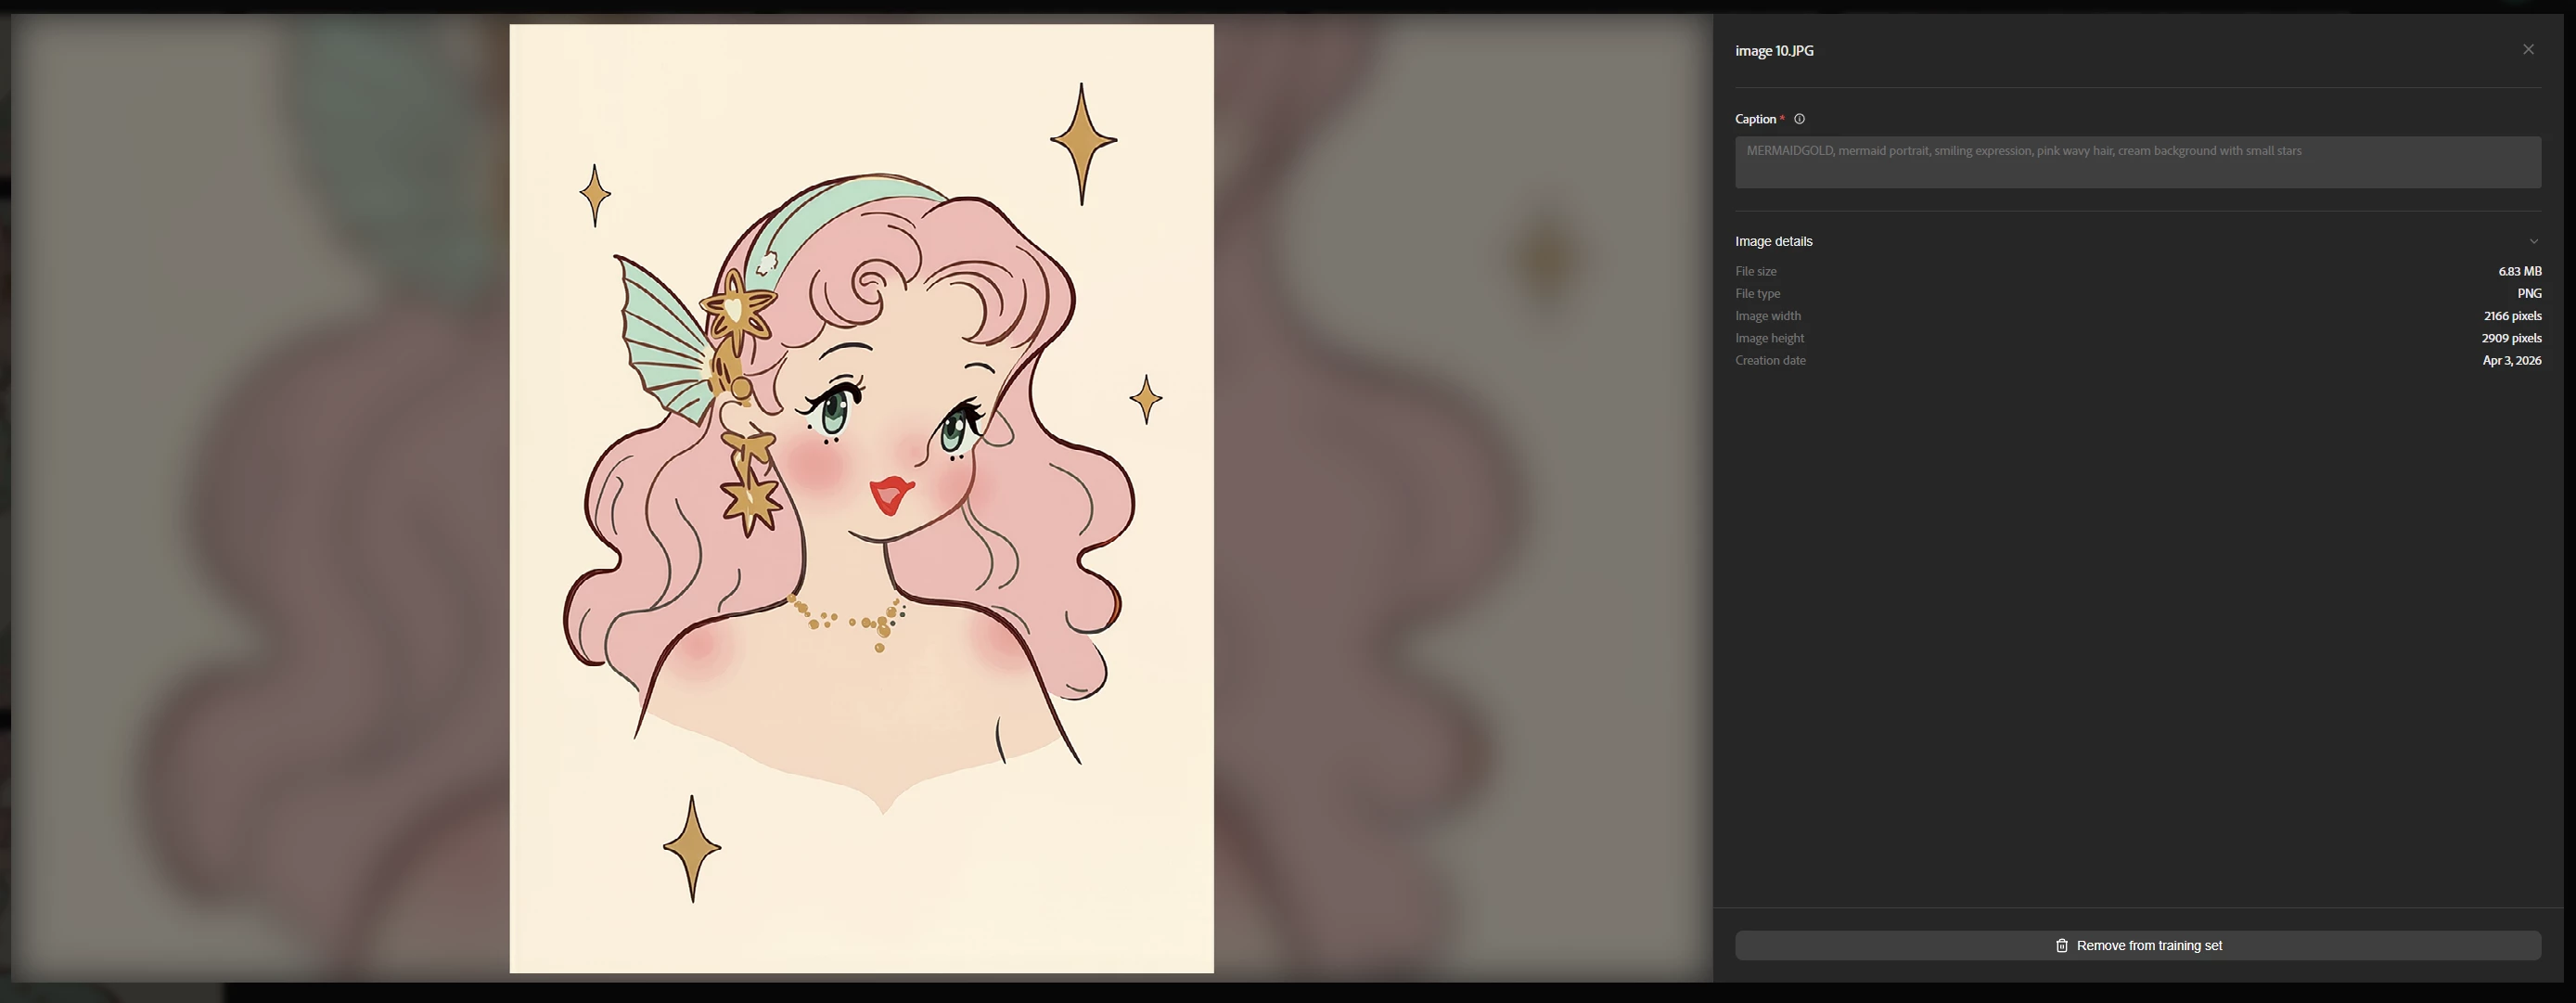The height and width of the screenshot is (1003, 2576).
Task: Click the Caption info icon
Action: tap(1799, 119)
